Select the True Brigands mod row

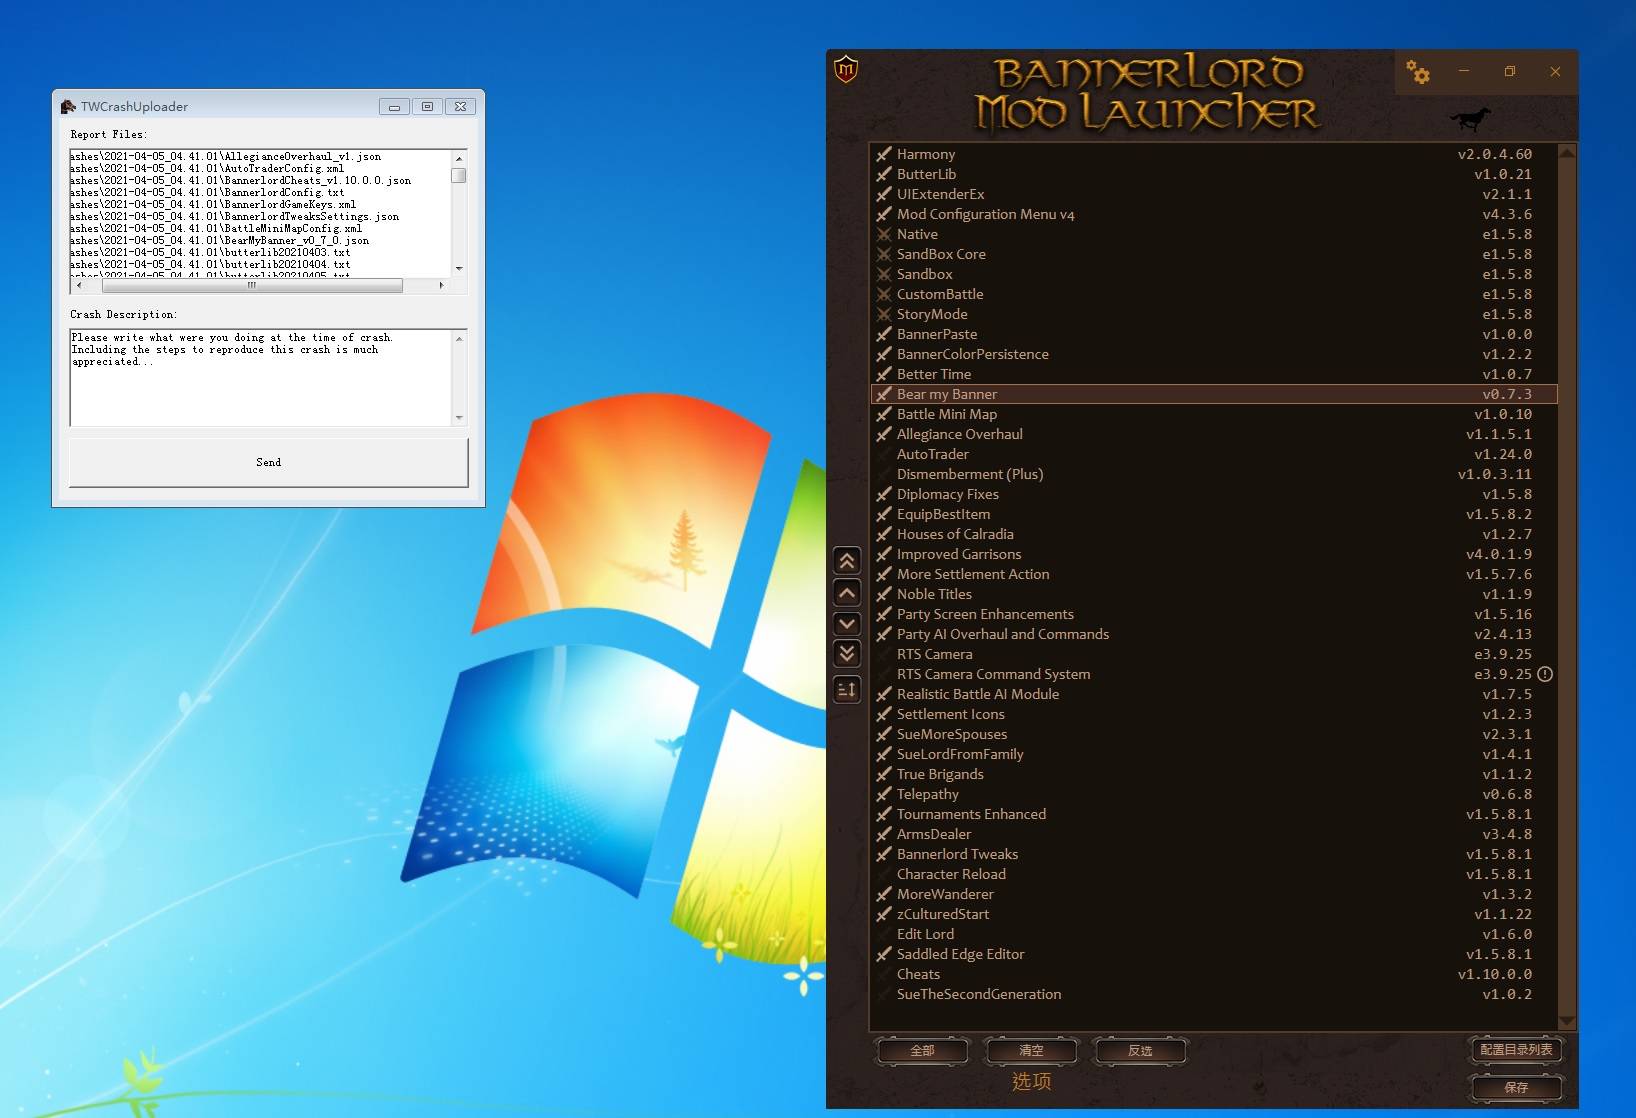(1214, 774)
